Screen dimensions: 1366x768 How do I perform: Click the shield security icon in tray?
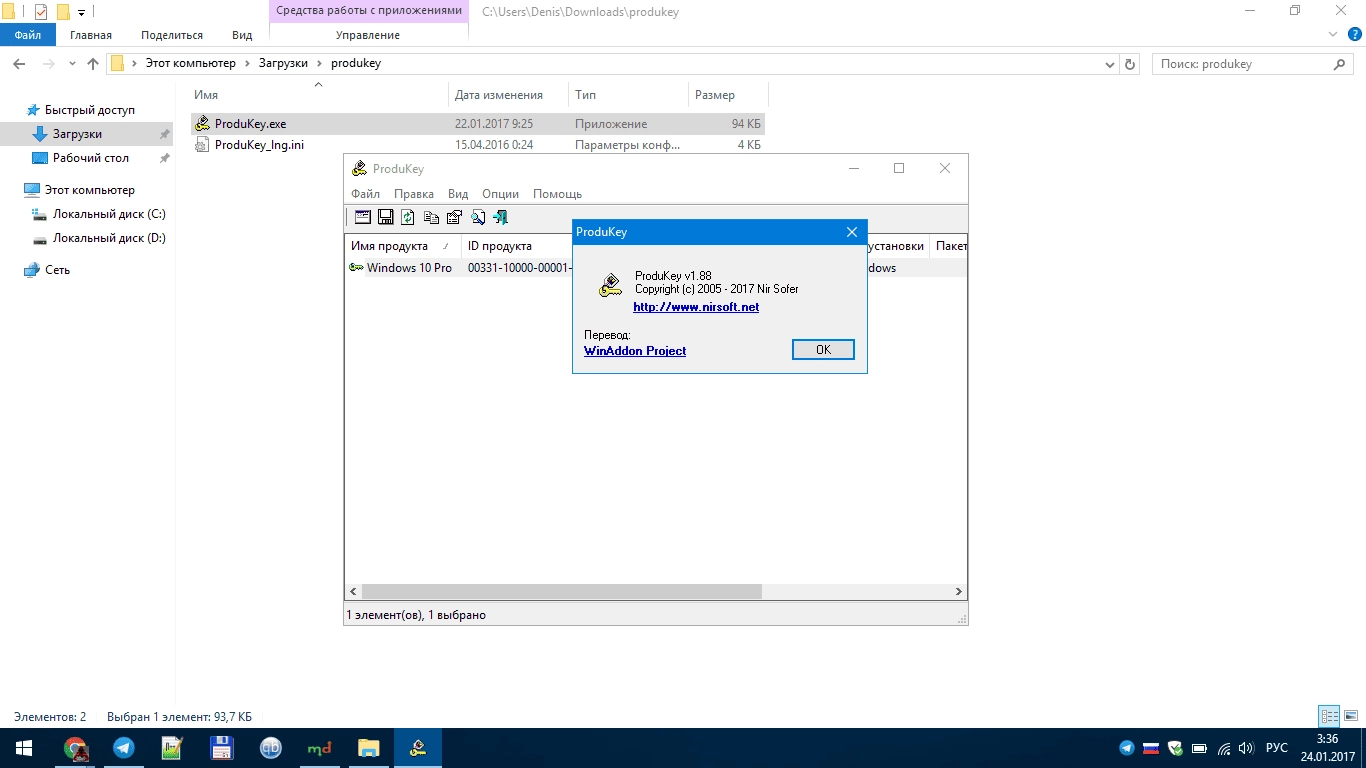(1175, 748)
